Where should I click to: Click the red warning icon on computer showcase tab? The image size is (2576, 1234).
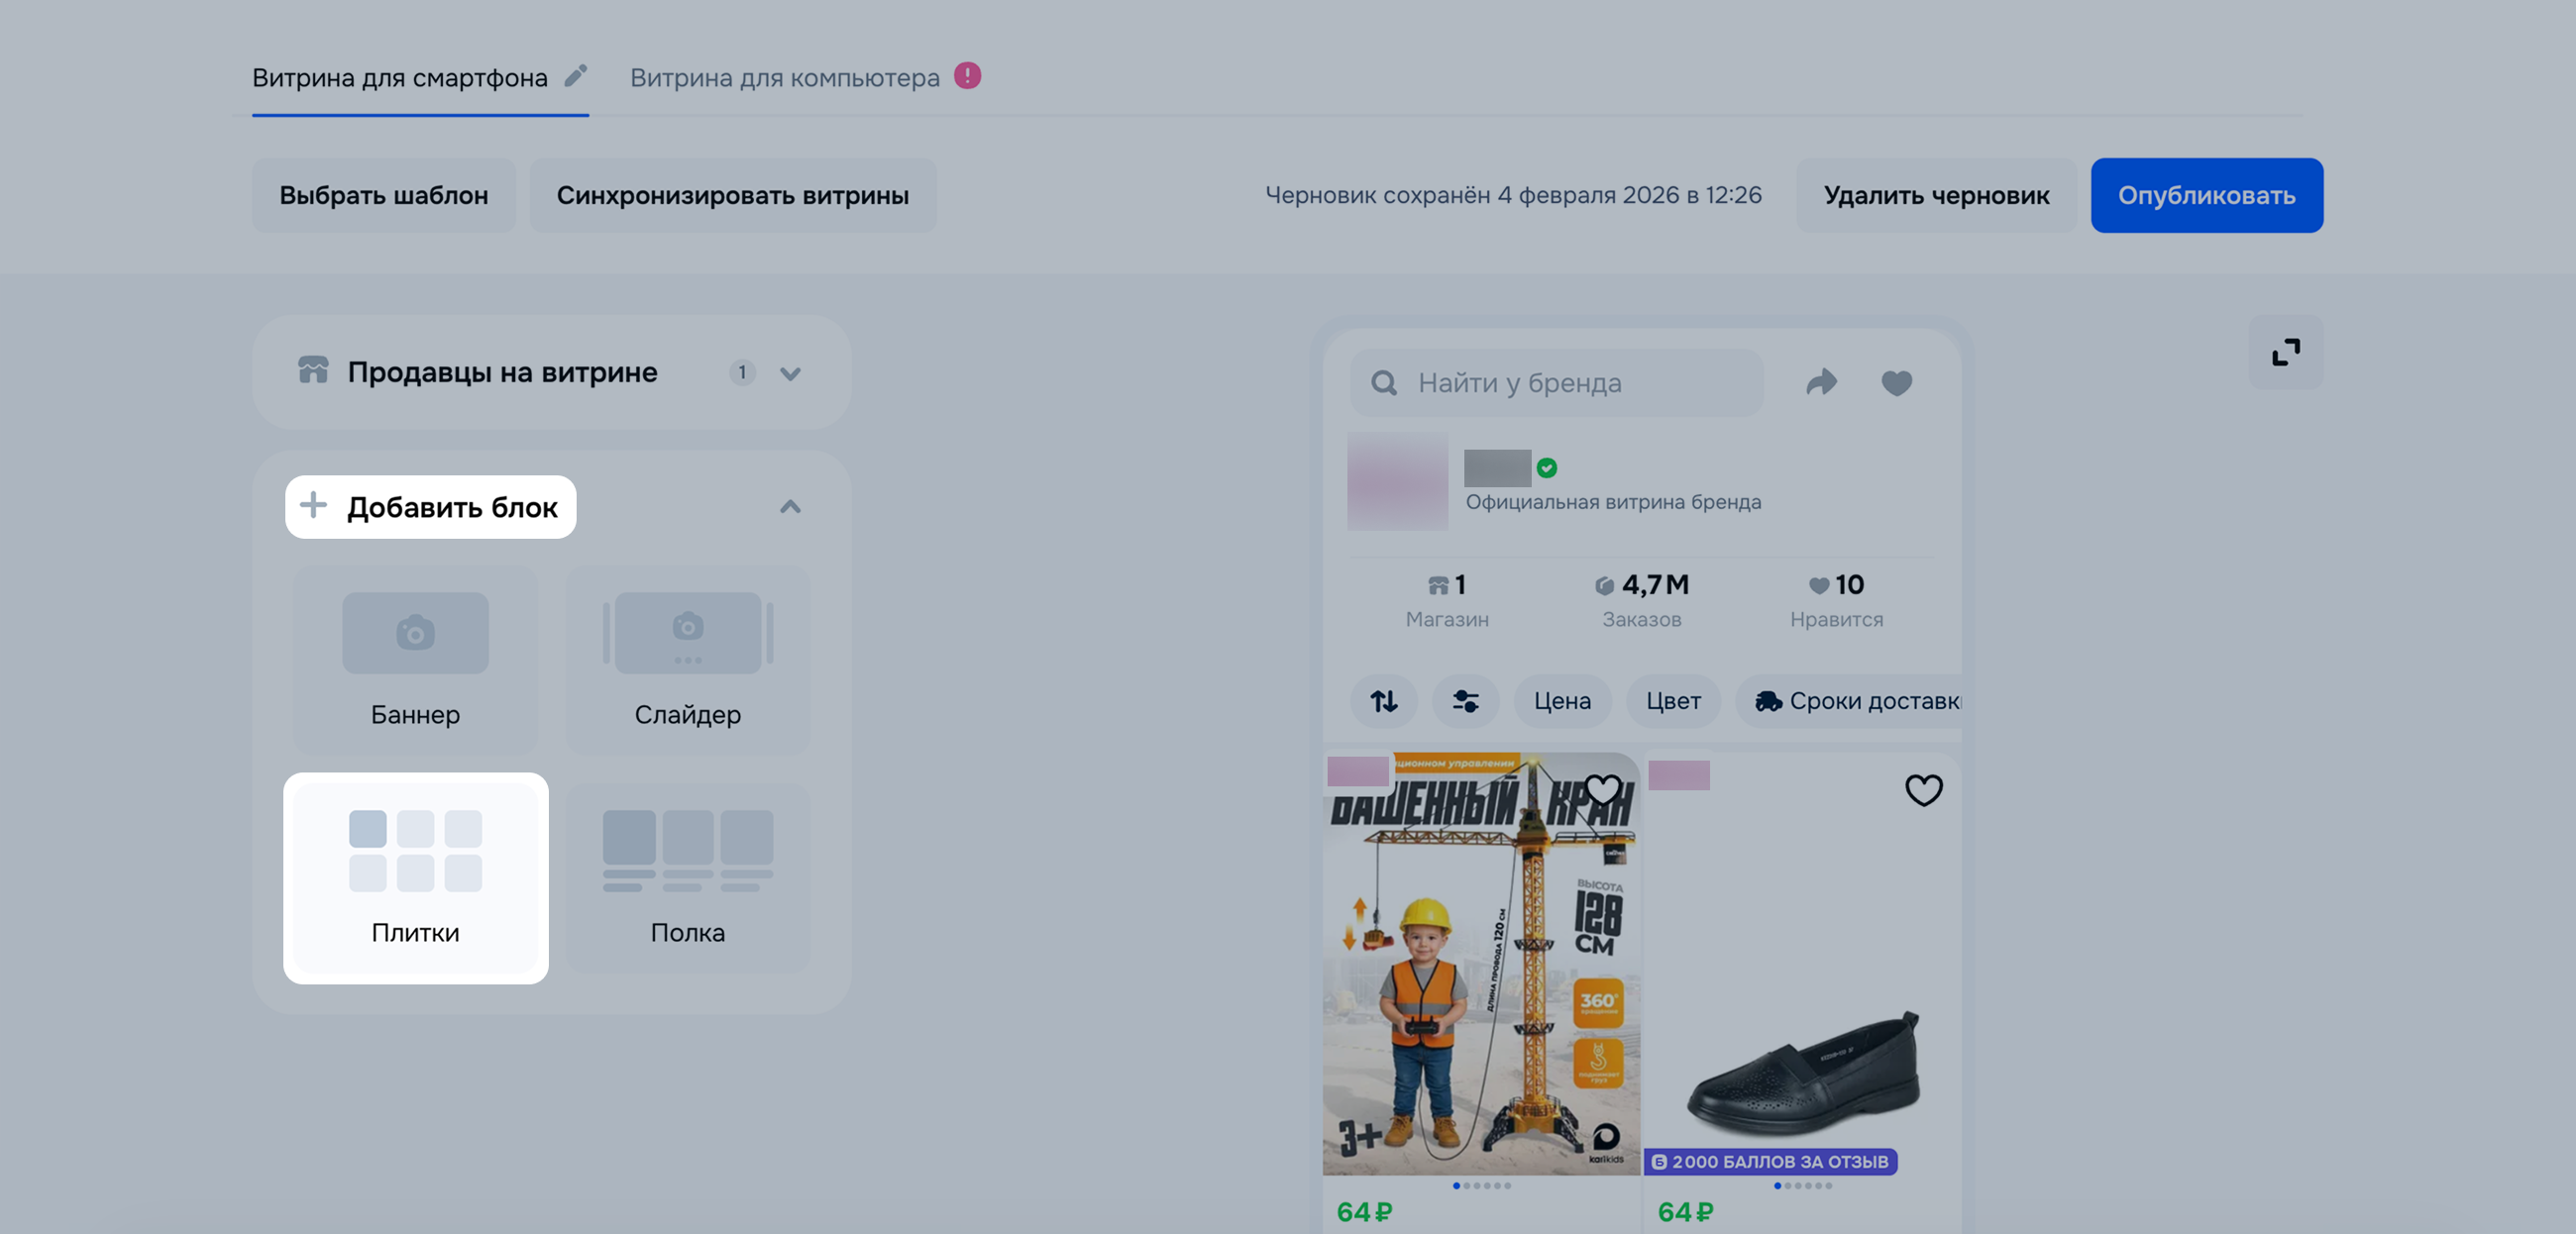click(x=967, y=76)
